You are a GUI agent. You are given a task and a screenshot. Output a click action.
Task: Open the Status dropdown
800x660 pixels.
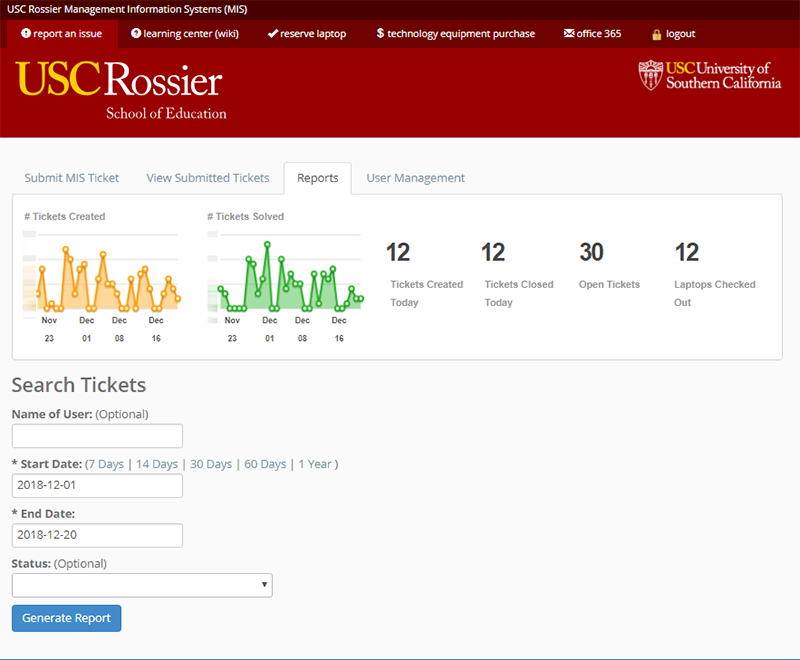[x=142, y=585]
